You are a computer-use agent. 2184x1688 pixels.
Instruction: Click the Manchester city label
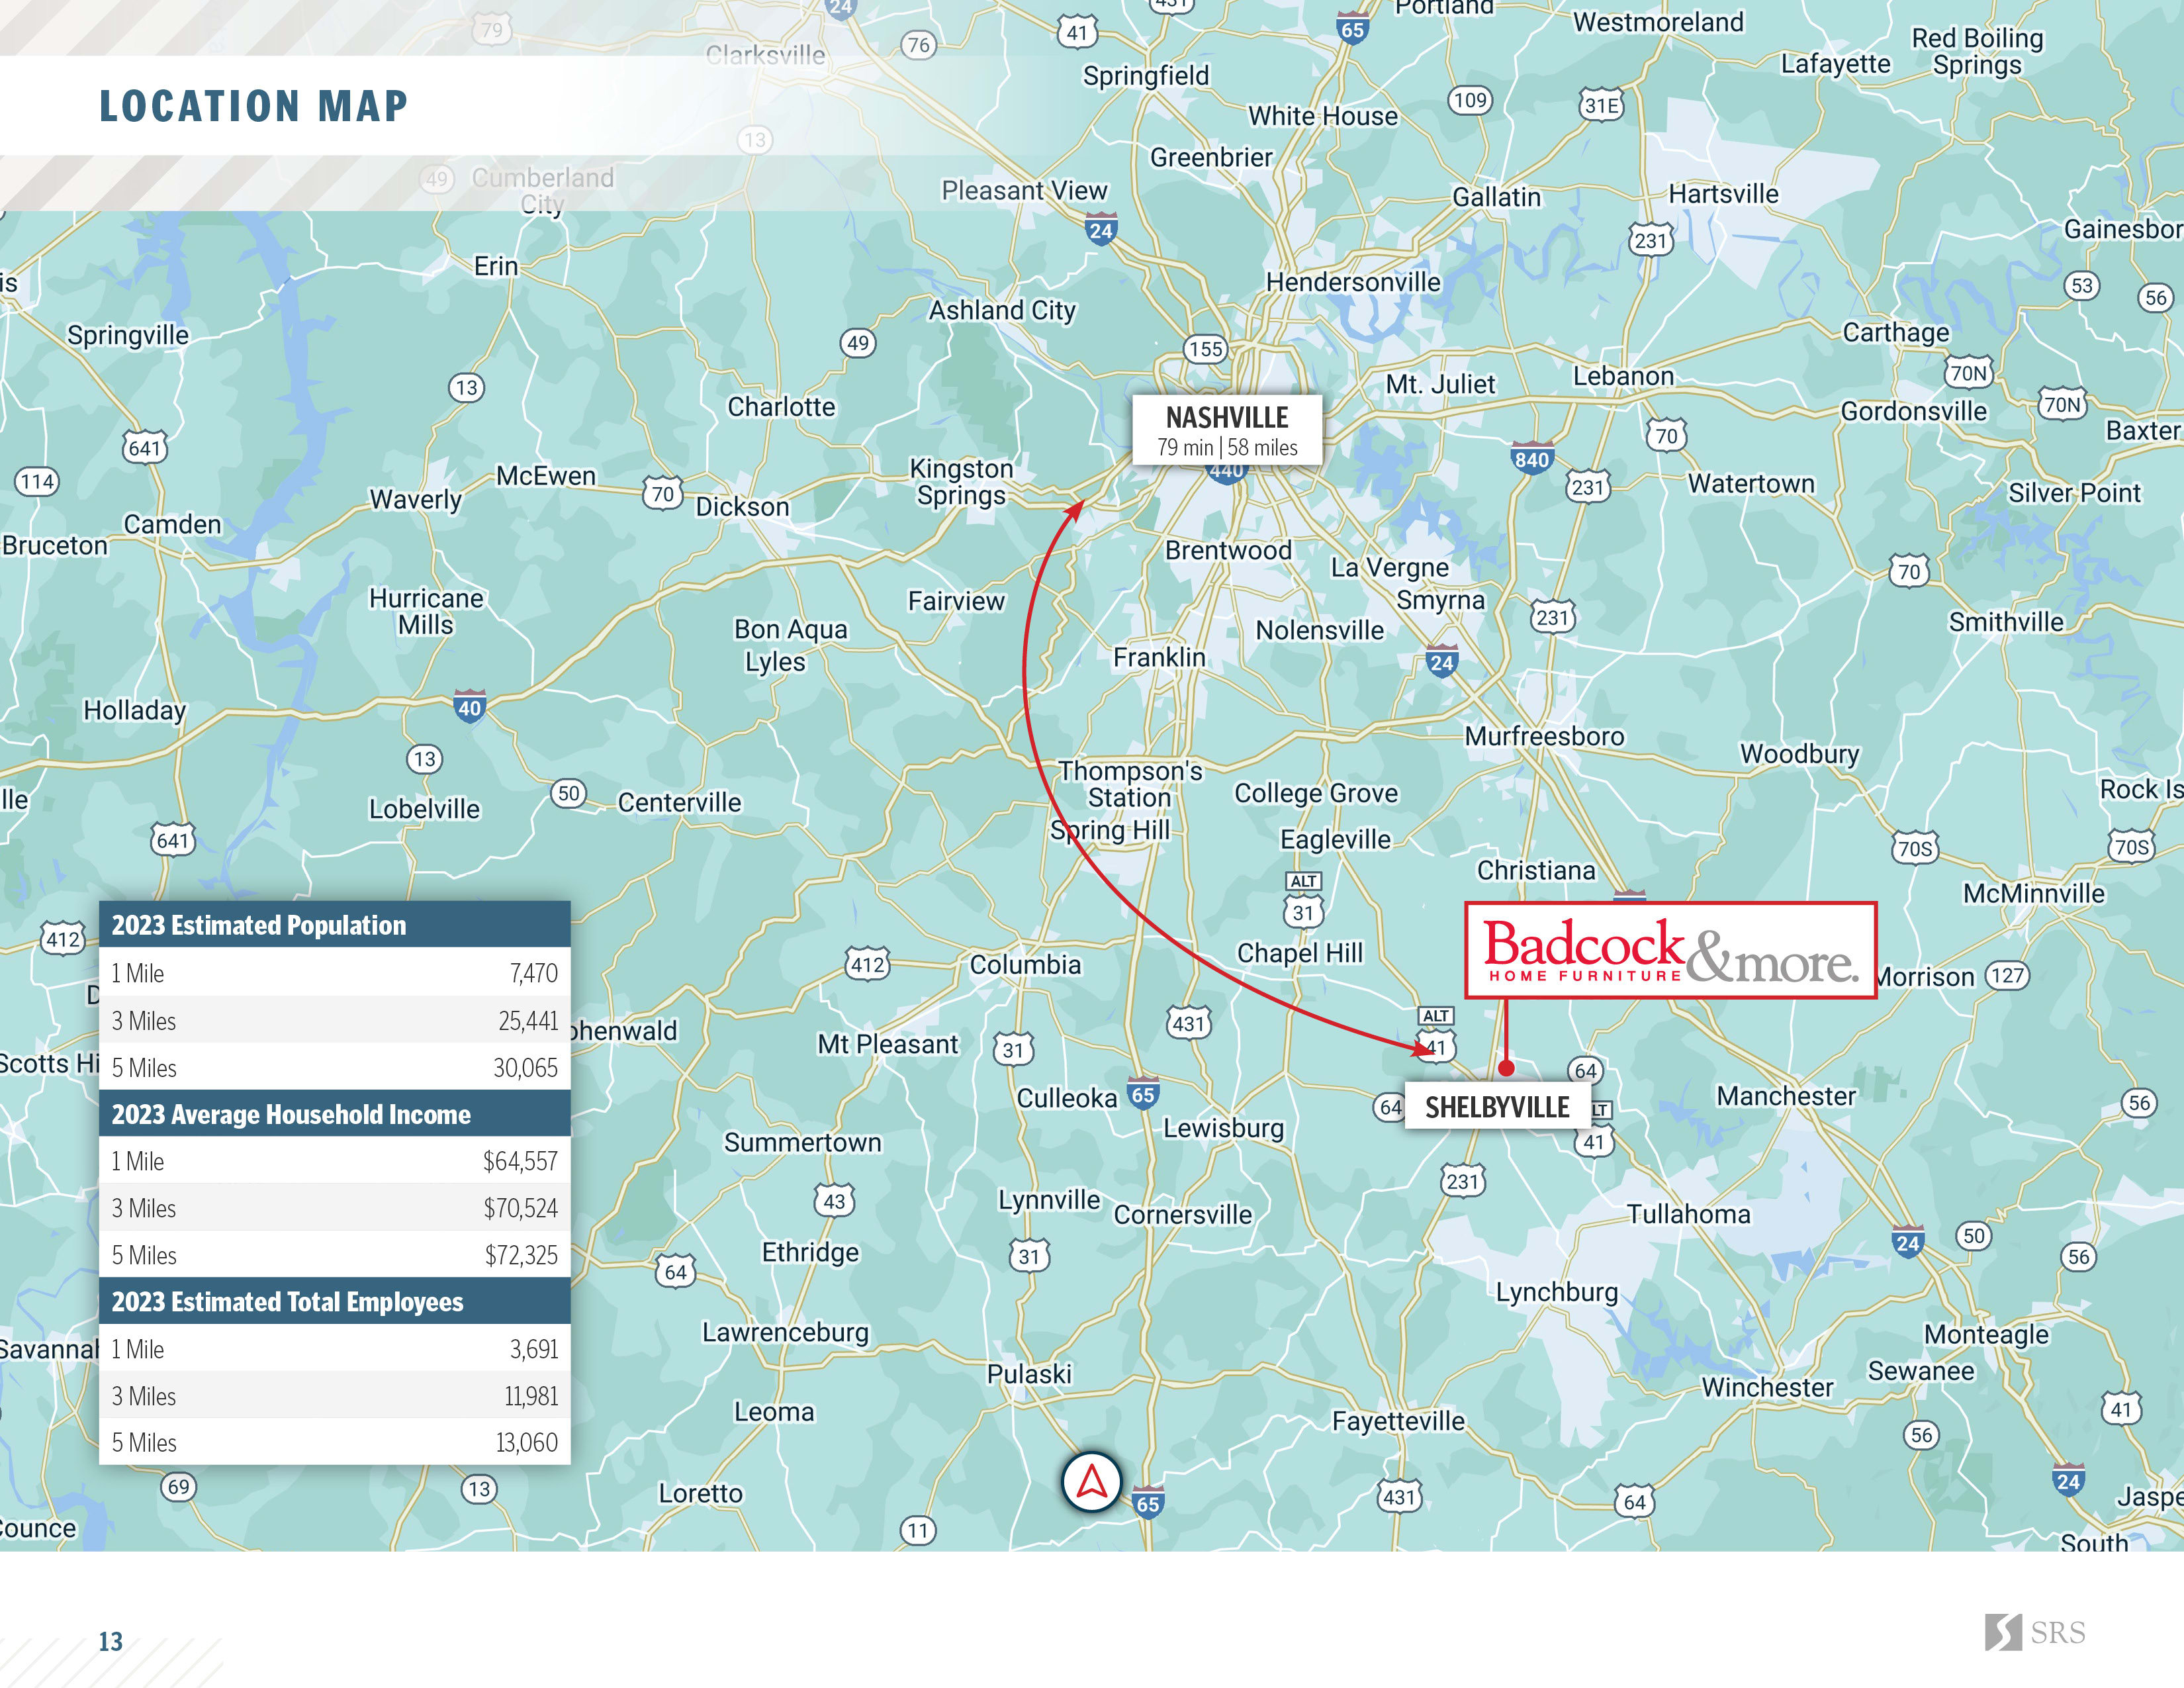click(x=1786, y=1096)
